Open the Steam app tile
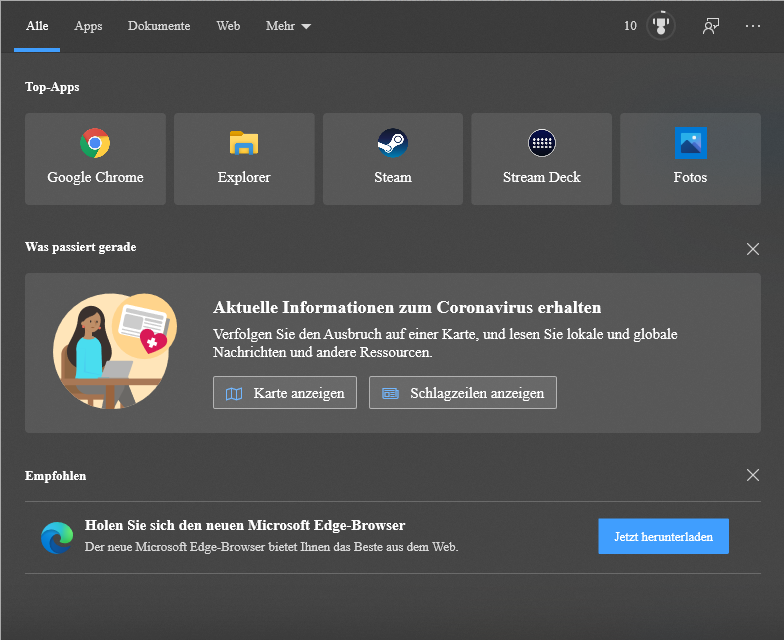Screen dimensions: 784x640 point(392,159)
